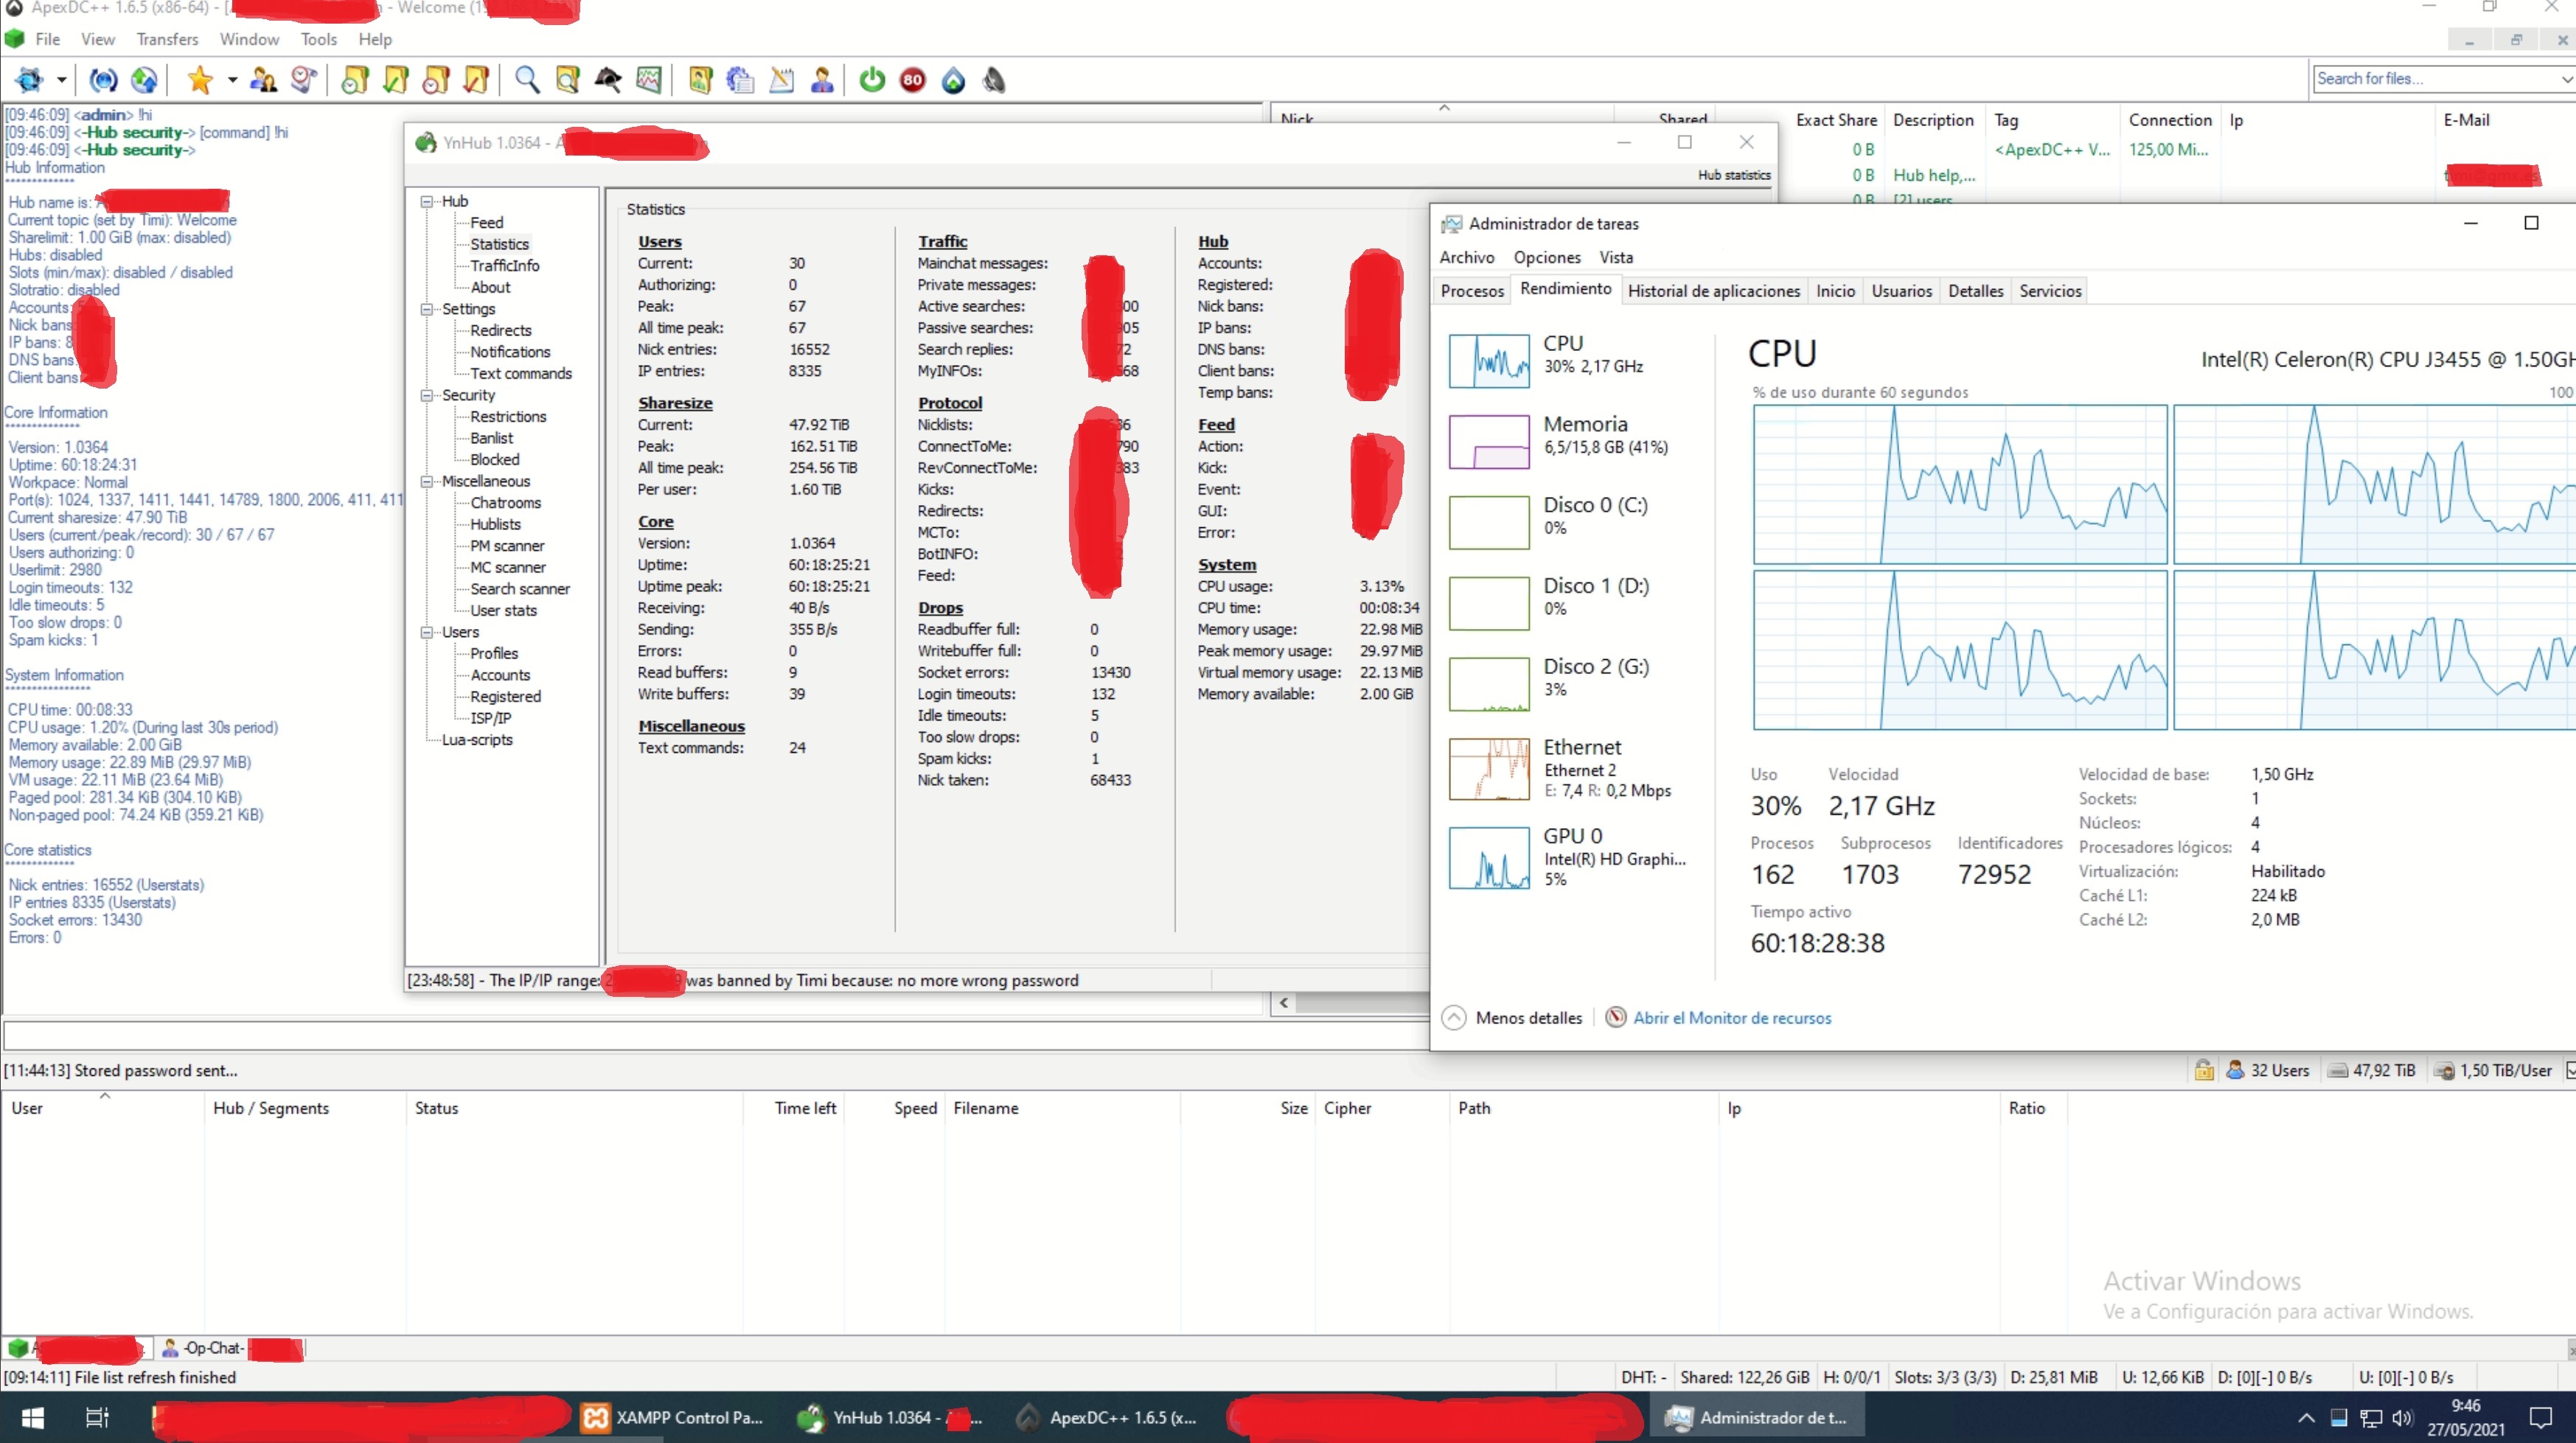
Task: Sort user list by Exact Share column
Action: (x=1836, y=120)
